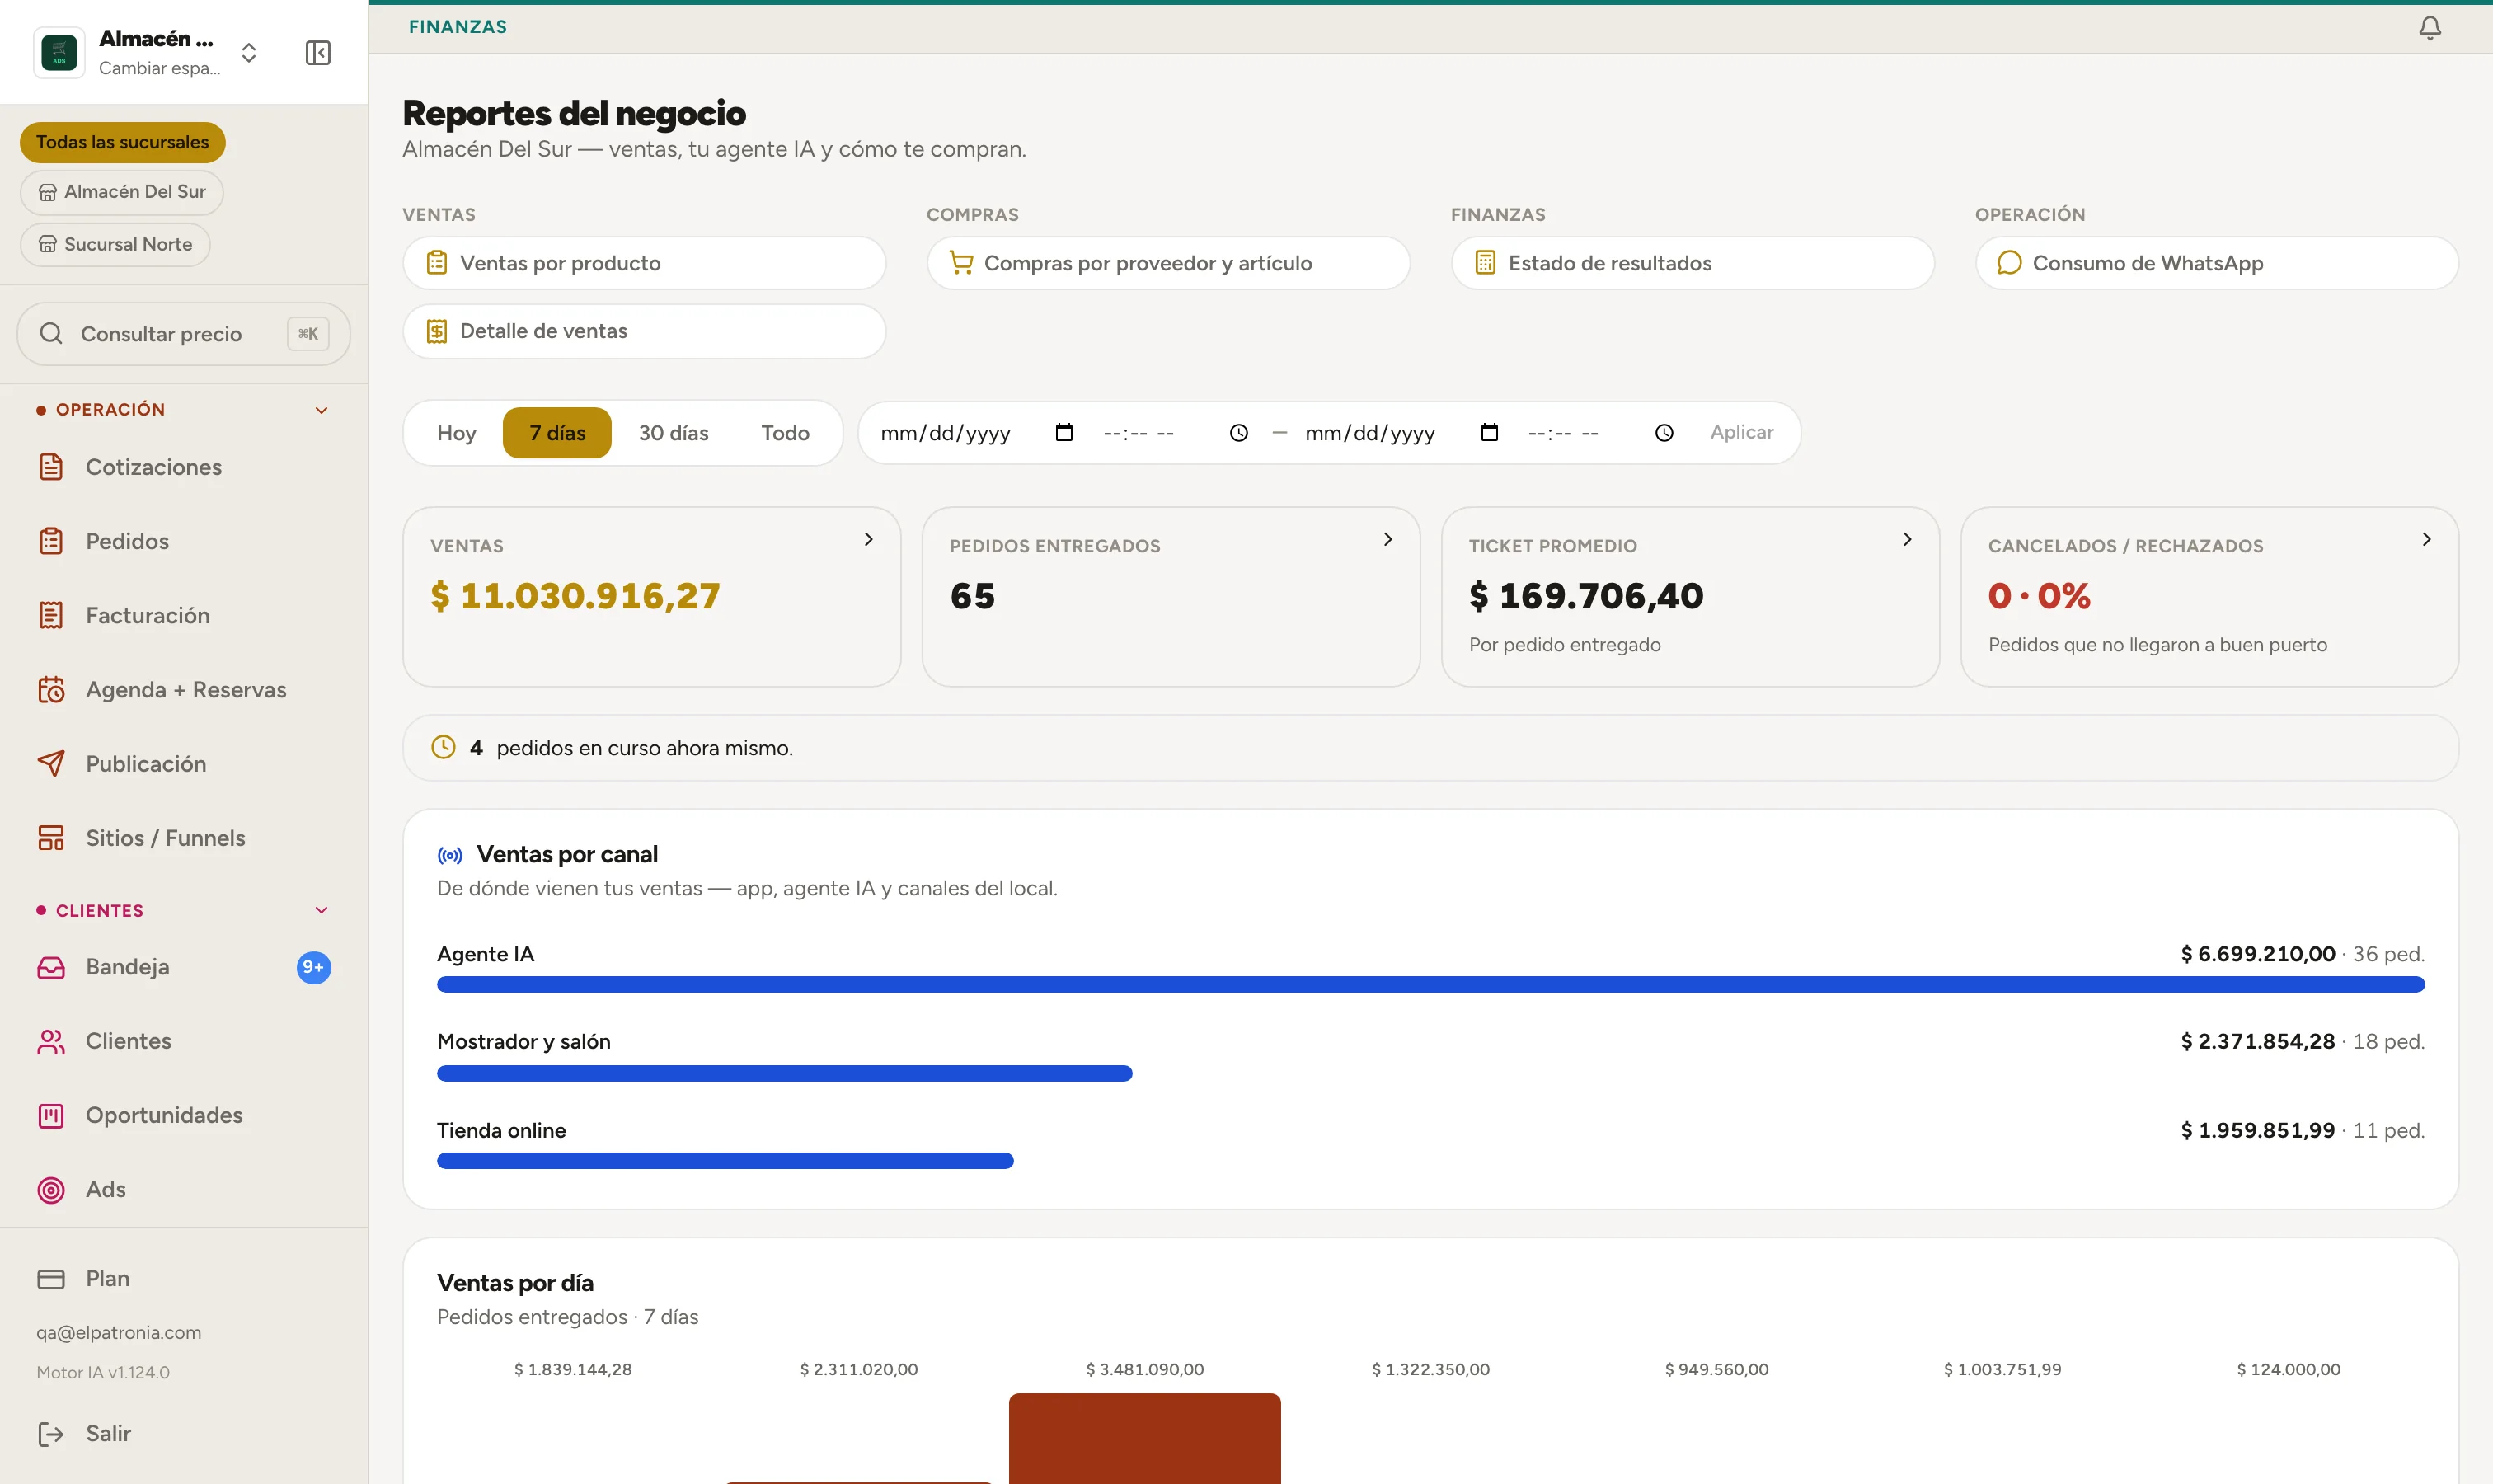The width and height of the screenshot is (2493, 1484).
Task: Go to Pedidos in sidebar
Action: pos(184,541)
